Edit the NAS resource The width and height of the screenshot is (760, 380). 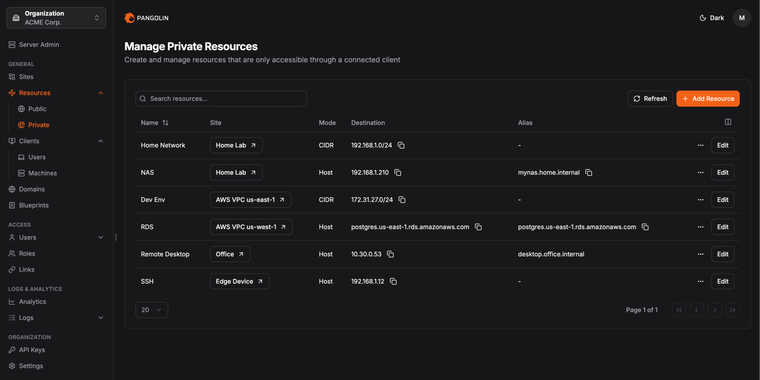[723, 173]
